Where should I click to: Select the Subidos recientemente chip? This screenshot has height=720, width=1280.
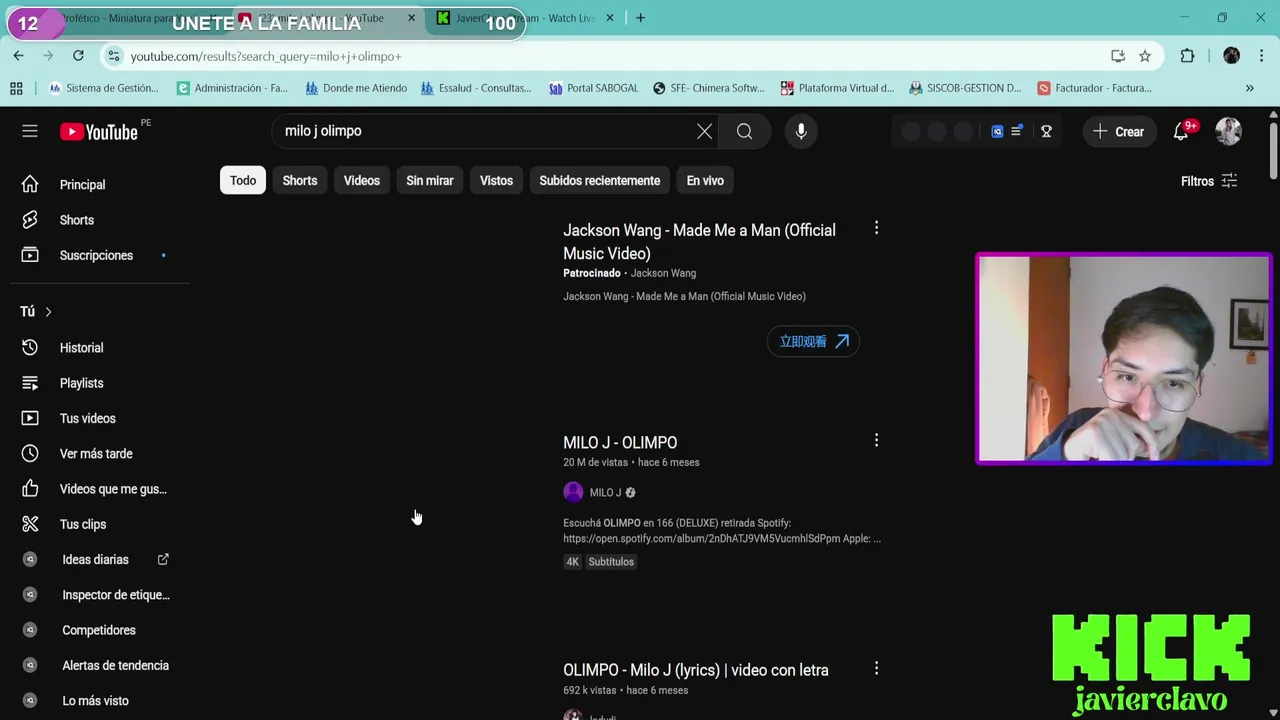coord(600,181)
